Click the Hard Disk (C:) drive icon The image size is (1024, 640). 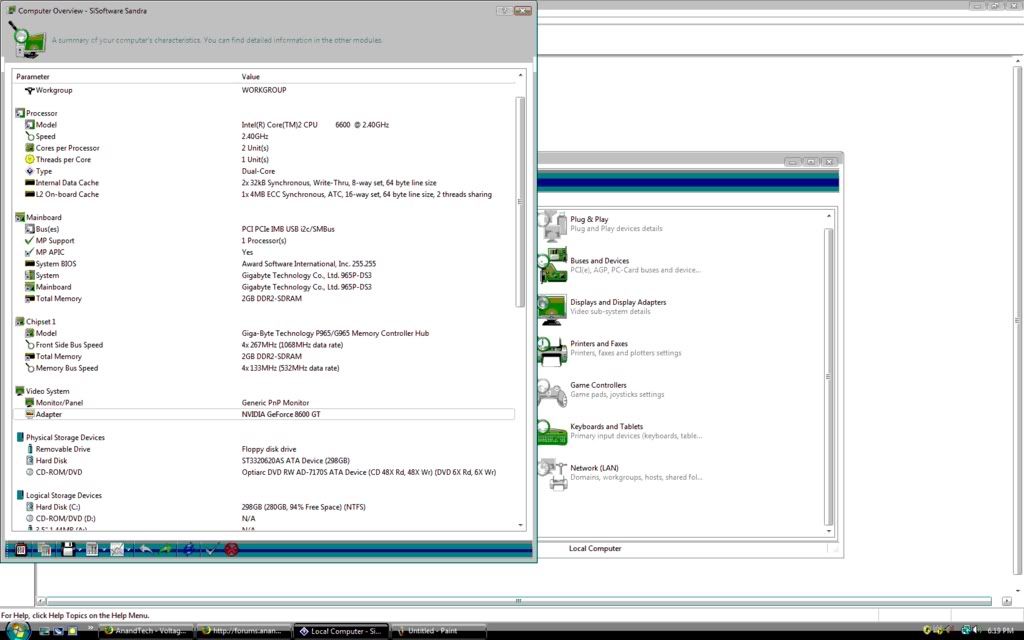pos(29,507)
